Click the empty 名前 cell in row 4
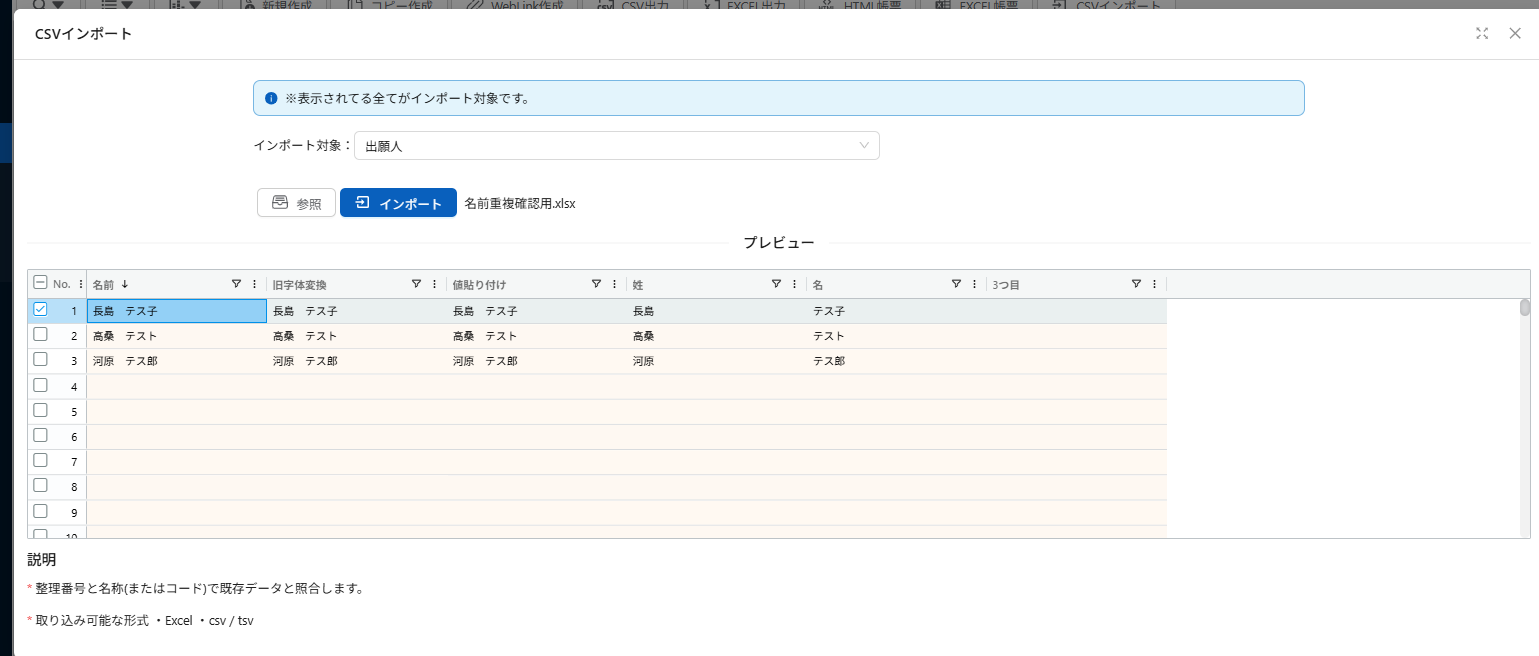The height and width of the screenshot is (656, 1539). [x=177, y=386]
